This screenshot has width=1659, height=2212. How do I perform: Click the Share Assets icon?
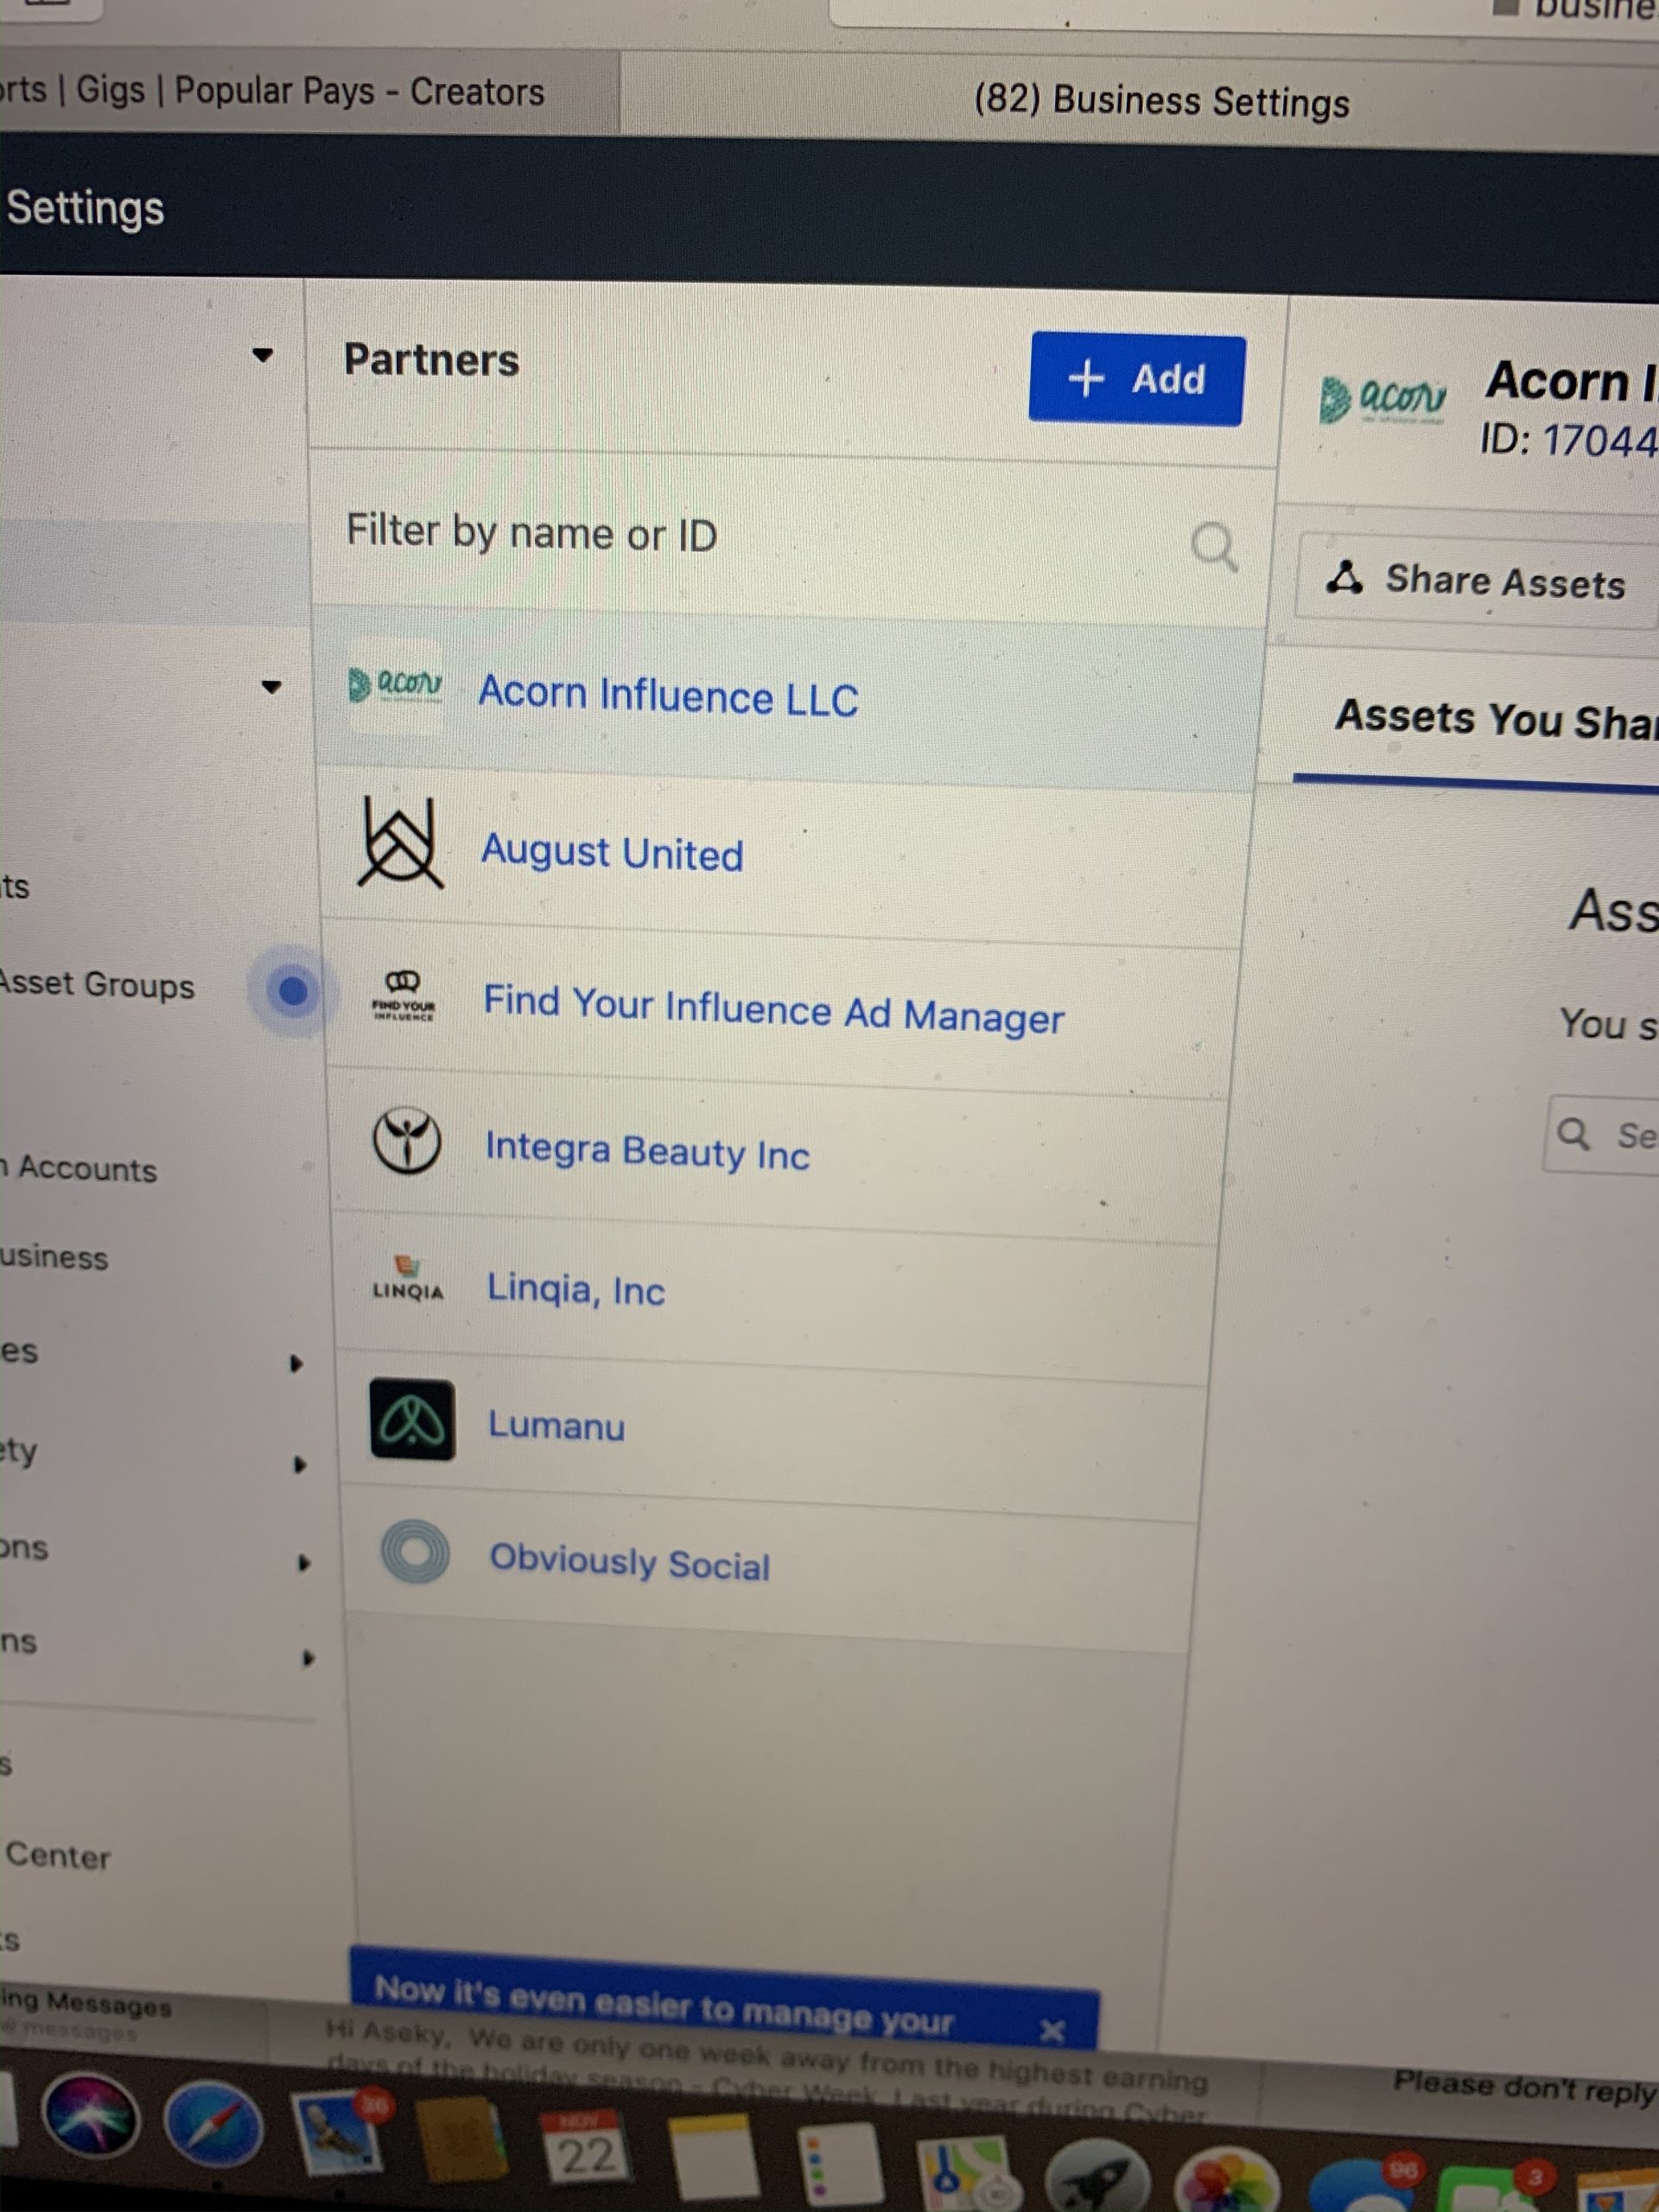1345,577
